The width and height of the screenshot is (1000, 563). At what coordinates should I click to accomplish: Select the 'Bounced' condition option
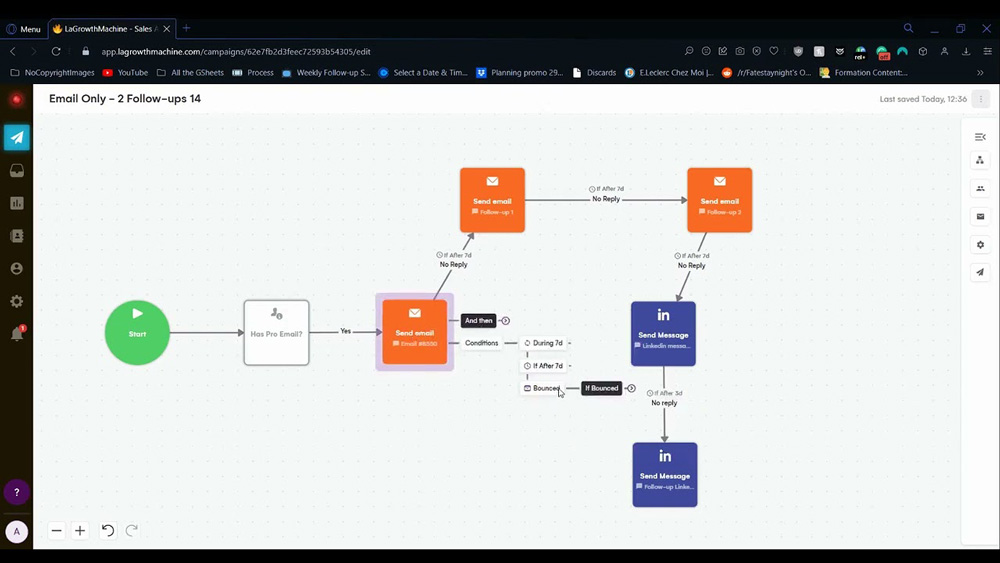[545, 388]
